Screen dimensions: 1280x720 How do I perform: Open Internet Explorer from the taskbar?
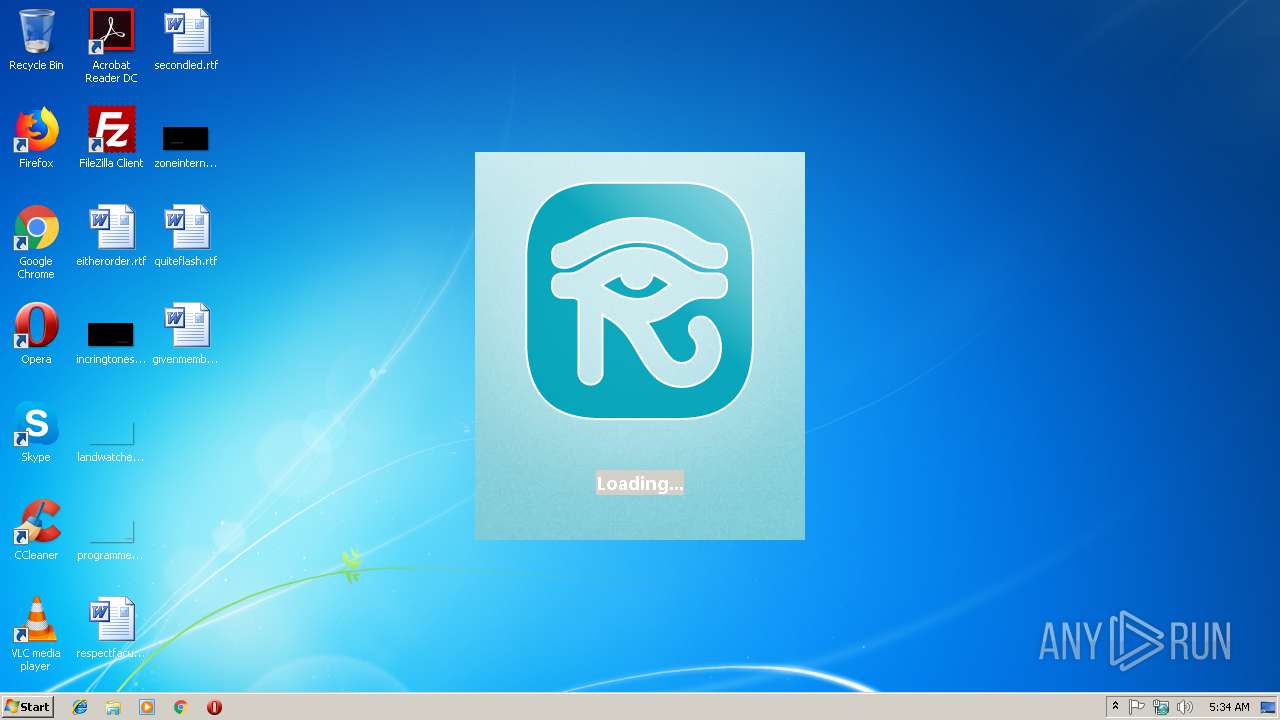click(x=80, y=707)
